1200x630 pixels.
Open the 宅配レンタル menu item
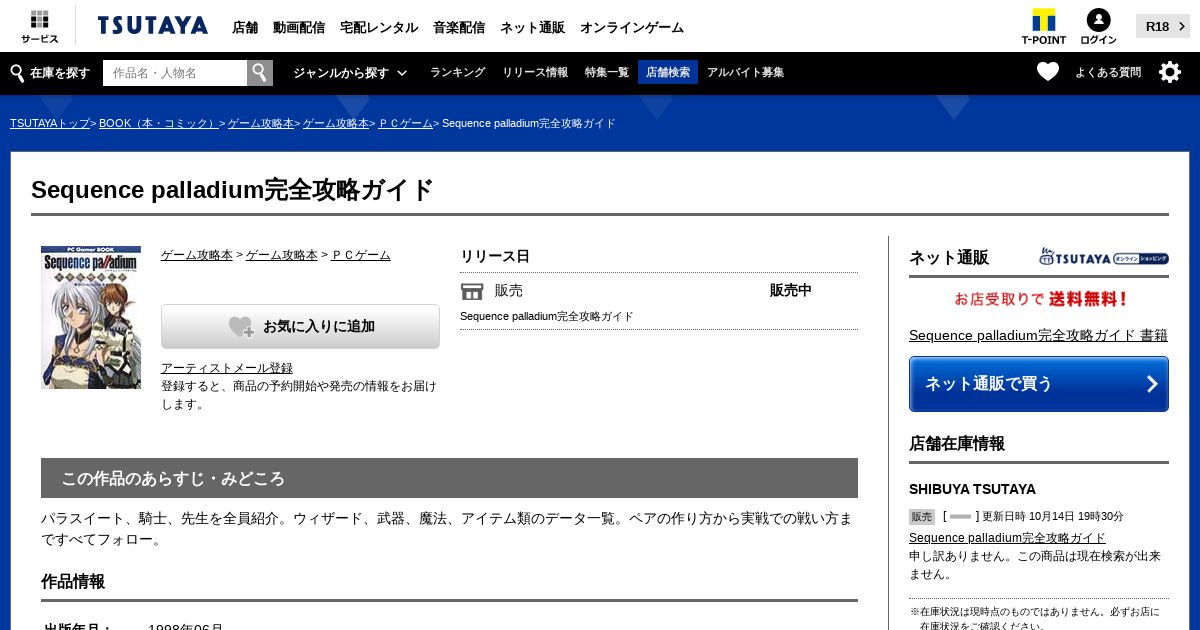(x=379, y=27)
